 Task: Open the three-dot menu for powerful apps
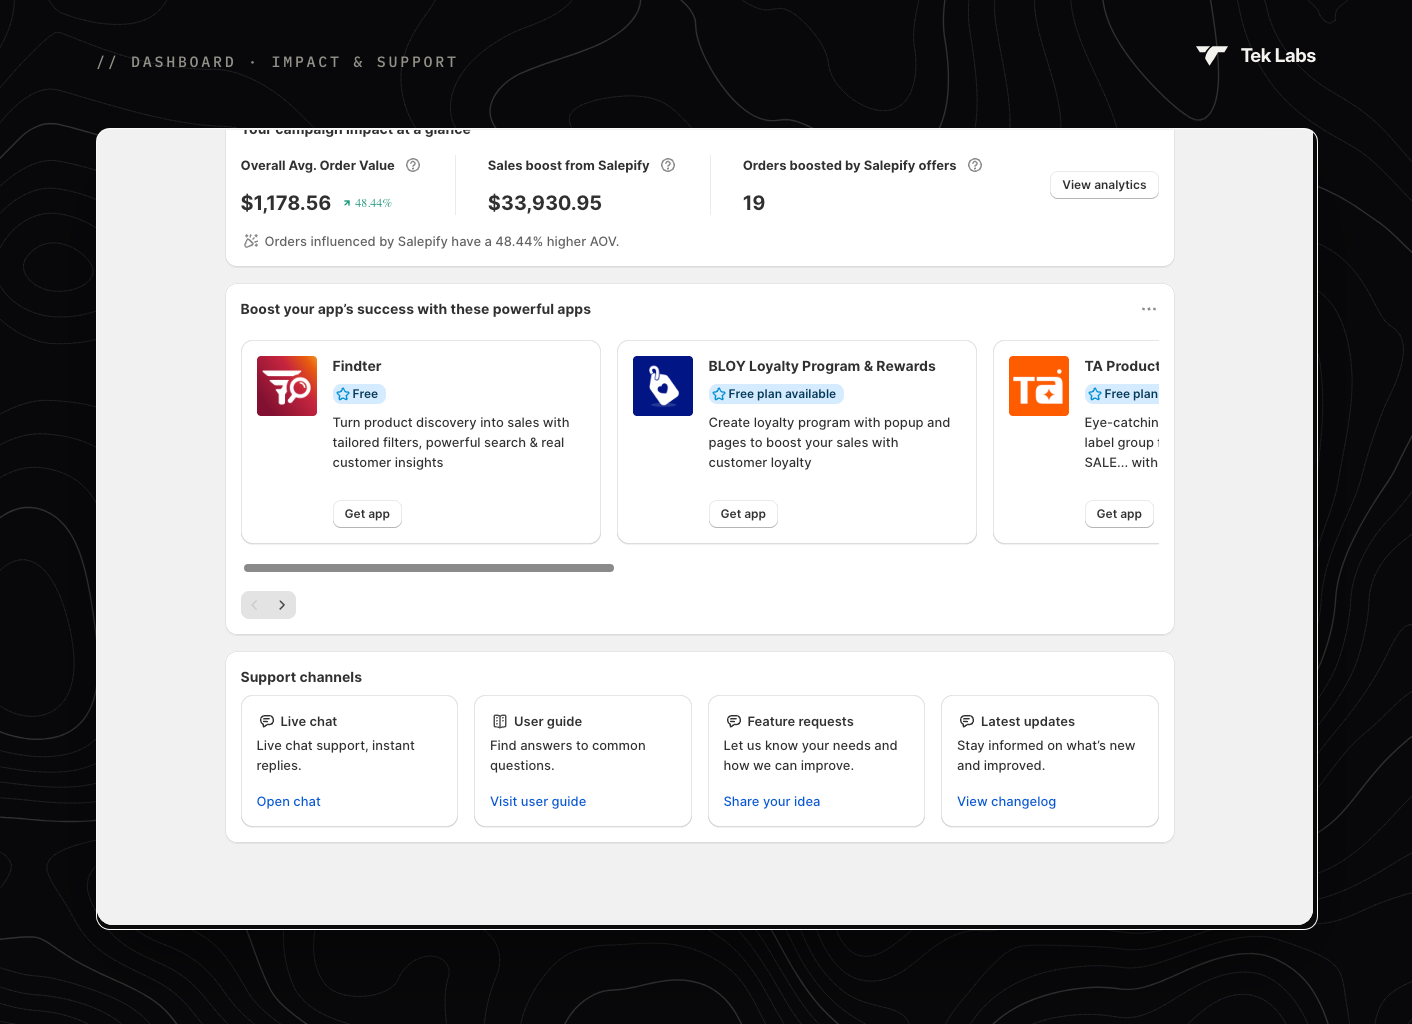[1149, 309]
